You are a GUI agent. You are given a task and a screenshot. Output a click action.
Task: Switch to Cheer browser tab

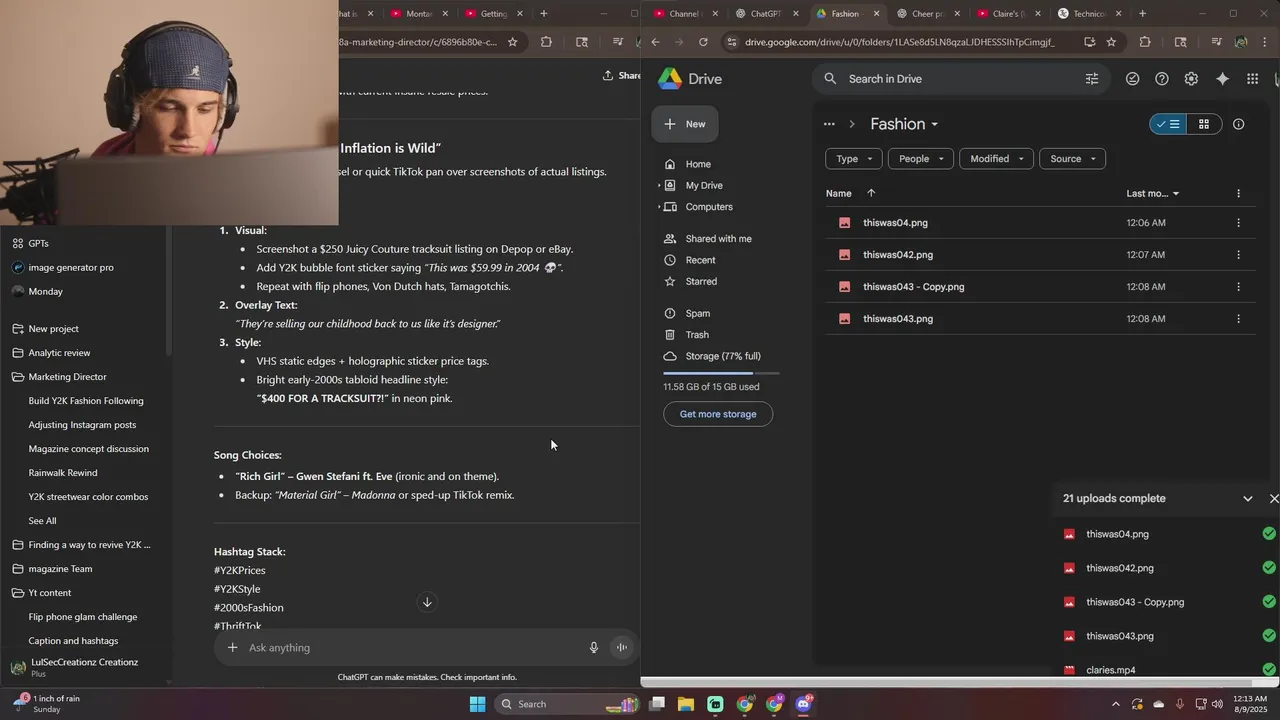pyautogui.click(x=929, y=14)
